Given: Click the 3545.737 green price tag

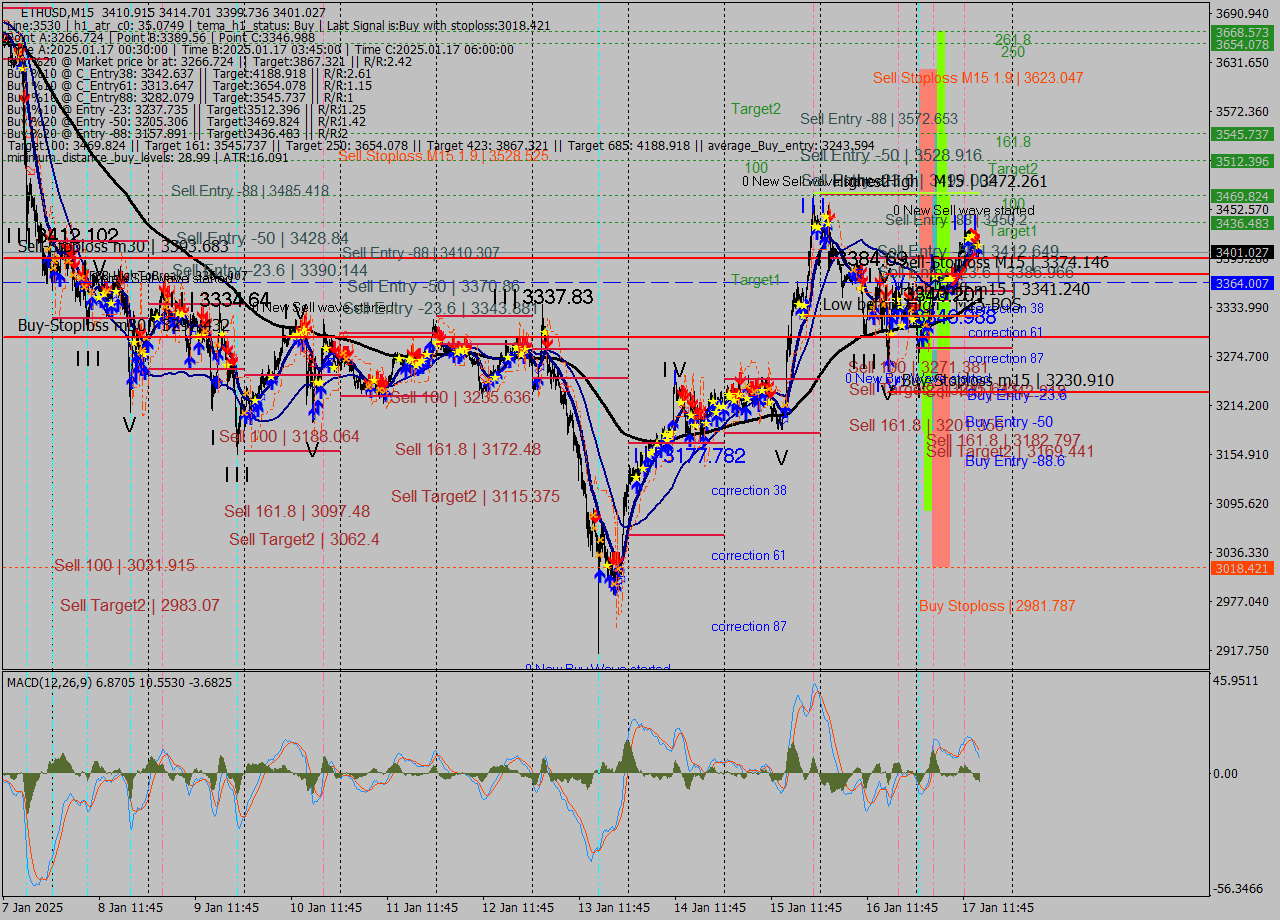Looking at the screenshot, I should pyautogui.click(x=1242, y=134).
